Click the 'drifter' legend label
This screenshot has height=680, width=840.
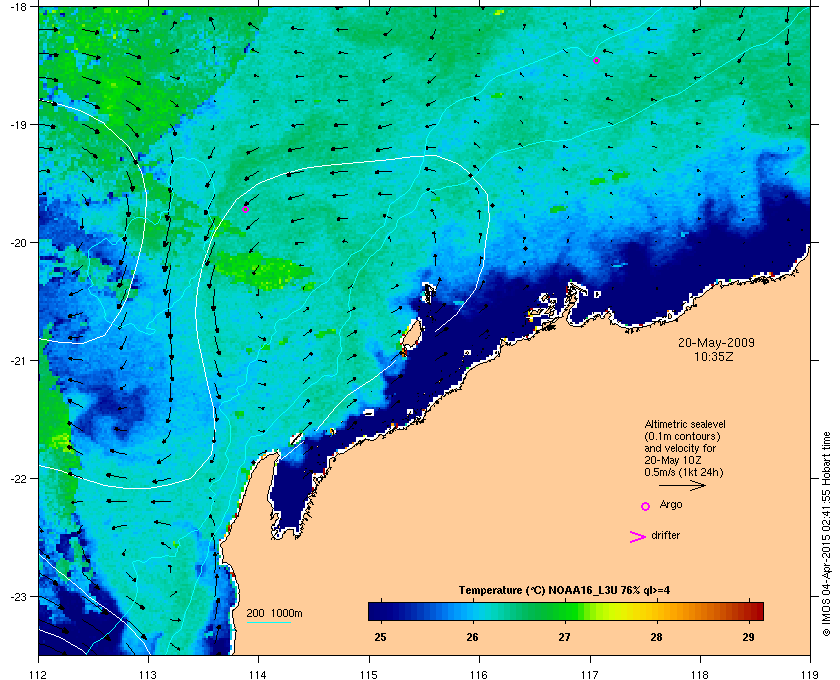(x=665, y=535)
